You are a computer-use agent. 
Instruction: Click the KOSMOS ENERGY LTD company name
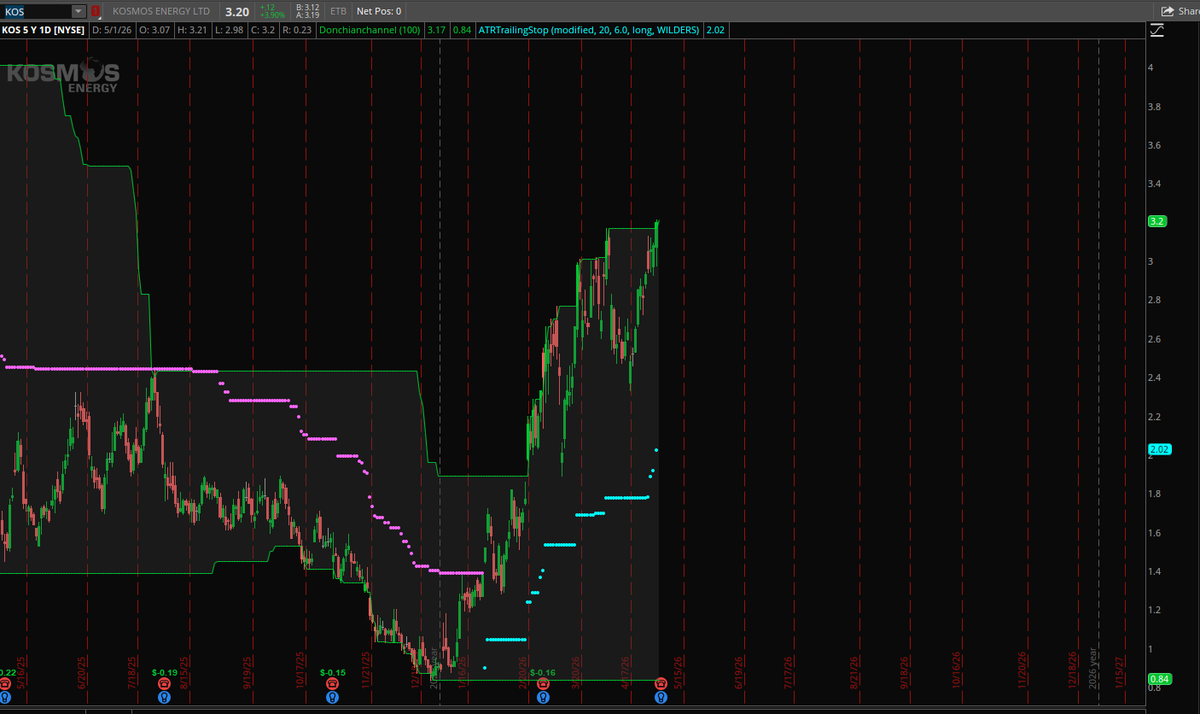click(161, 11)
